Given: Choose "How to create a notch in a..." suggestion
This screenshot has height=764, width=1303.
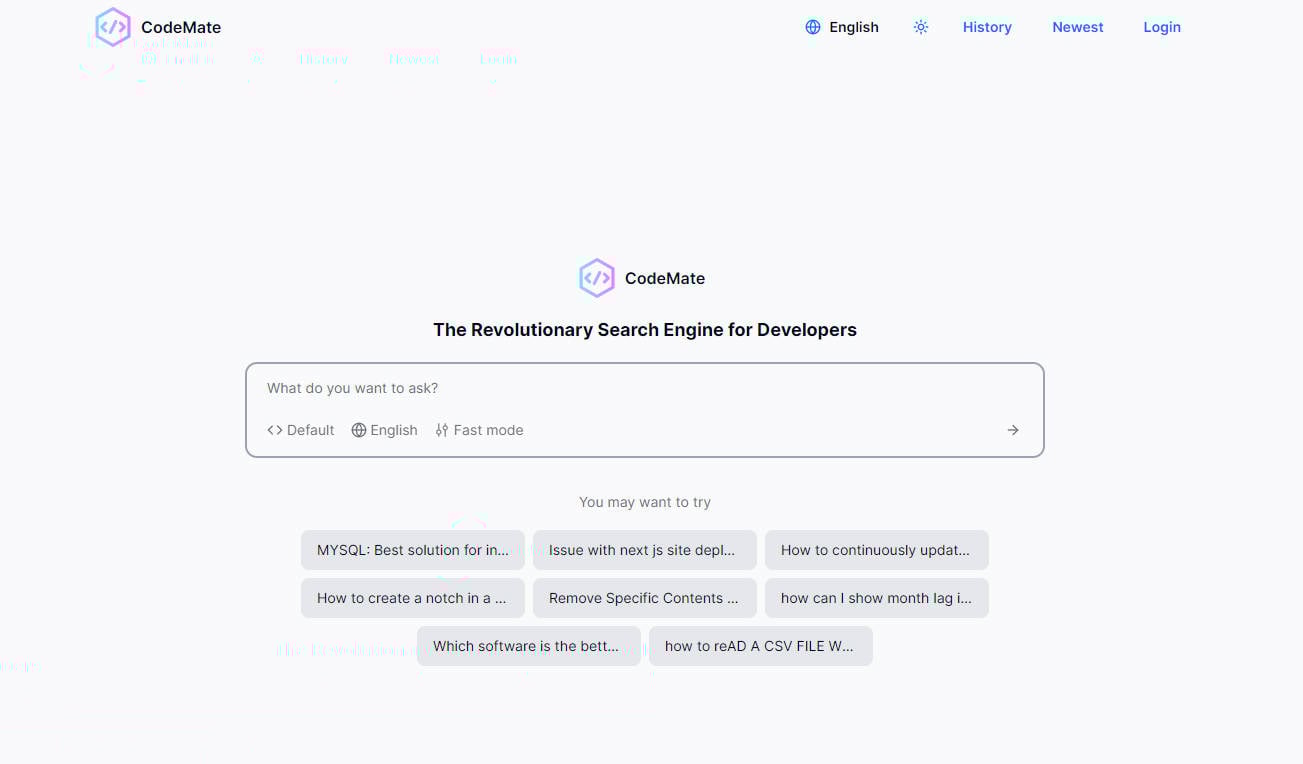Looking at the screenshot, I should point(412,598).
